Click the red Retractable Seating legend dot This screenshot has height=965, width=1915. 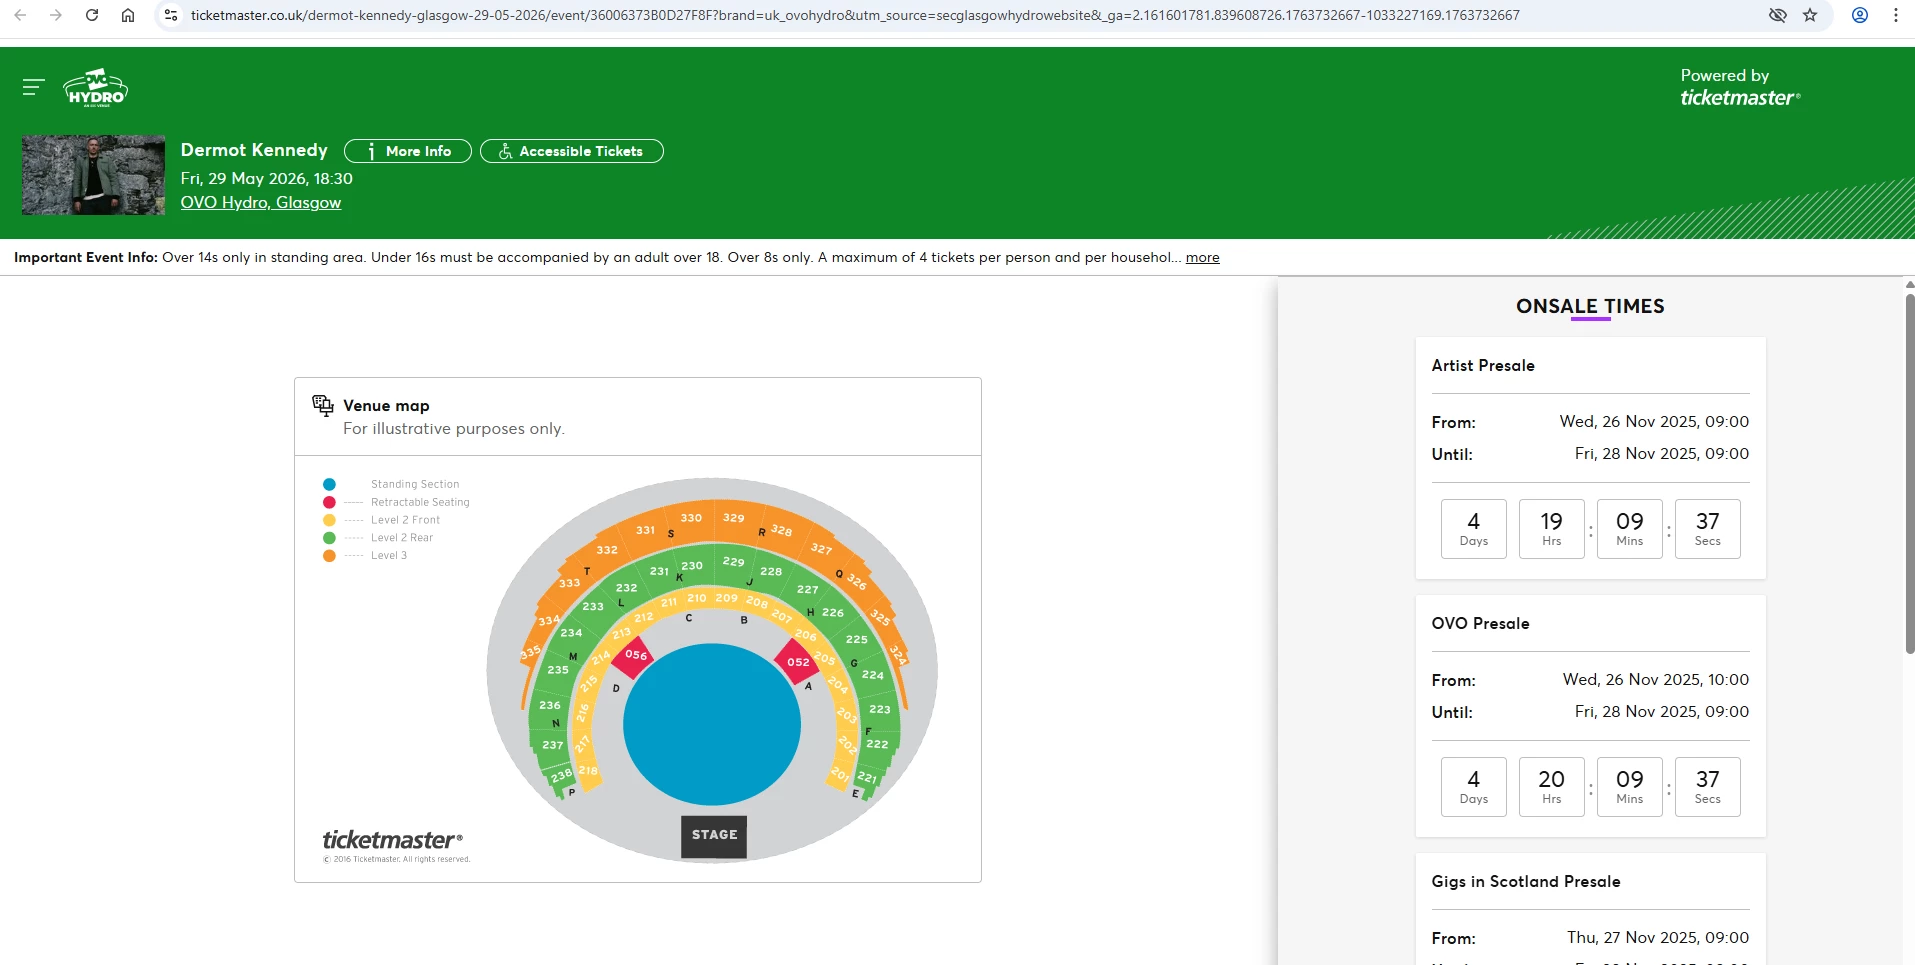click(x=329, y=502)
